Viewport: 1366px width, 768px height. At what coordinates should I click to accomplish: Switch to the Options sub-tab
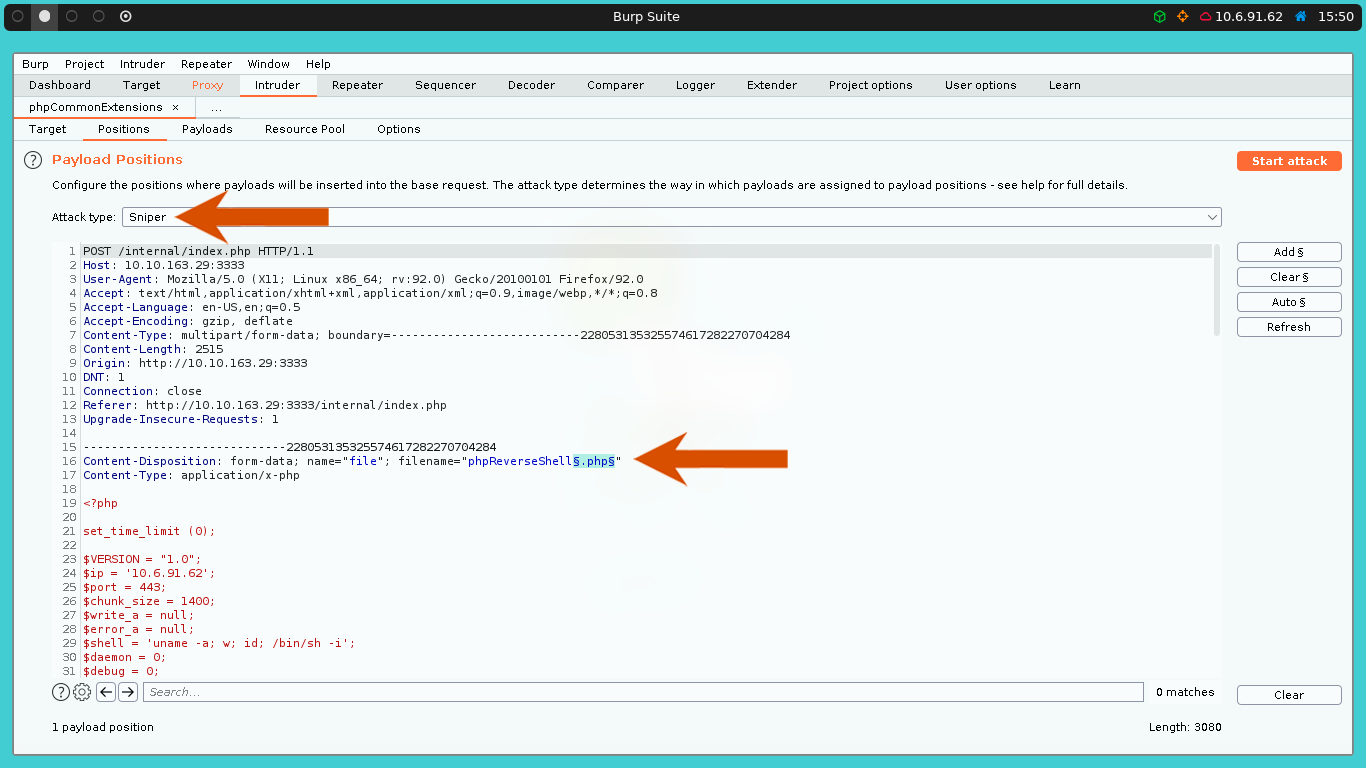pyautogui.click(x=398, y=129)
